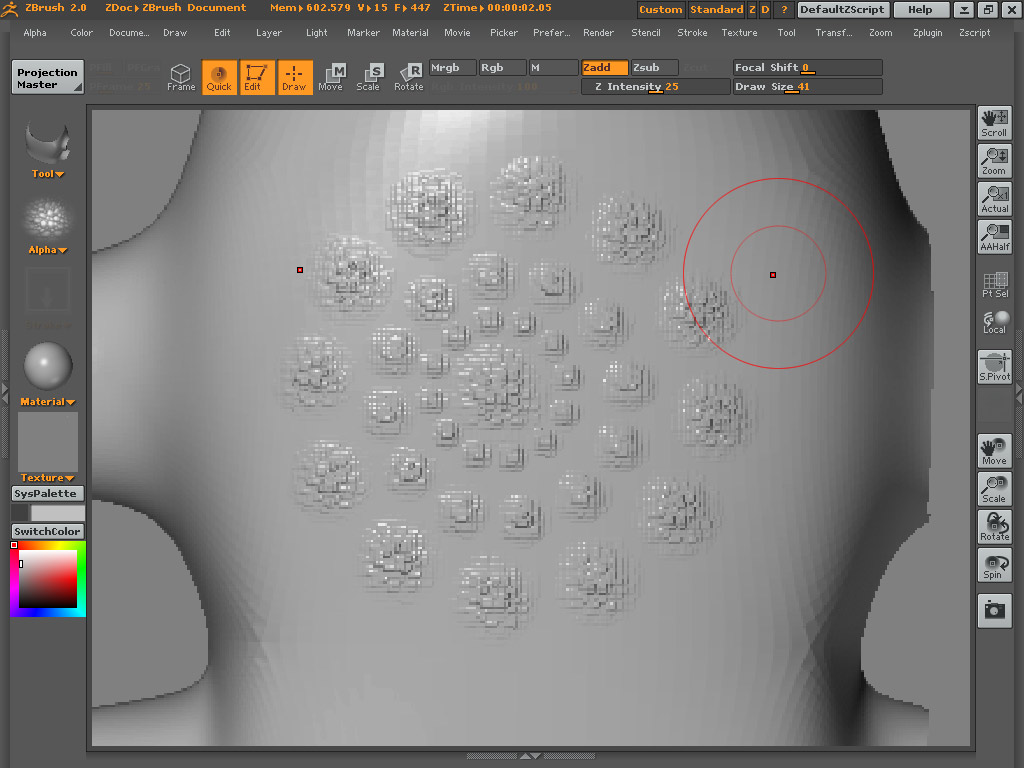This screenshot has height=768, width=1024.
Task: Open the empty Texture thumbnail
Action: point(48,441)
